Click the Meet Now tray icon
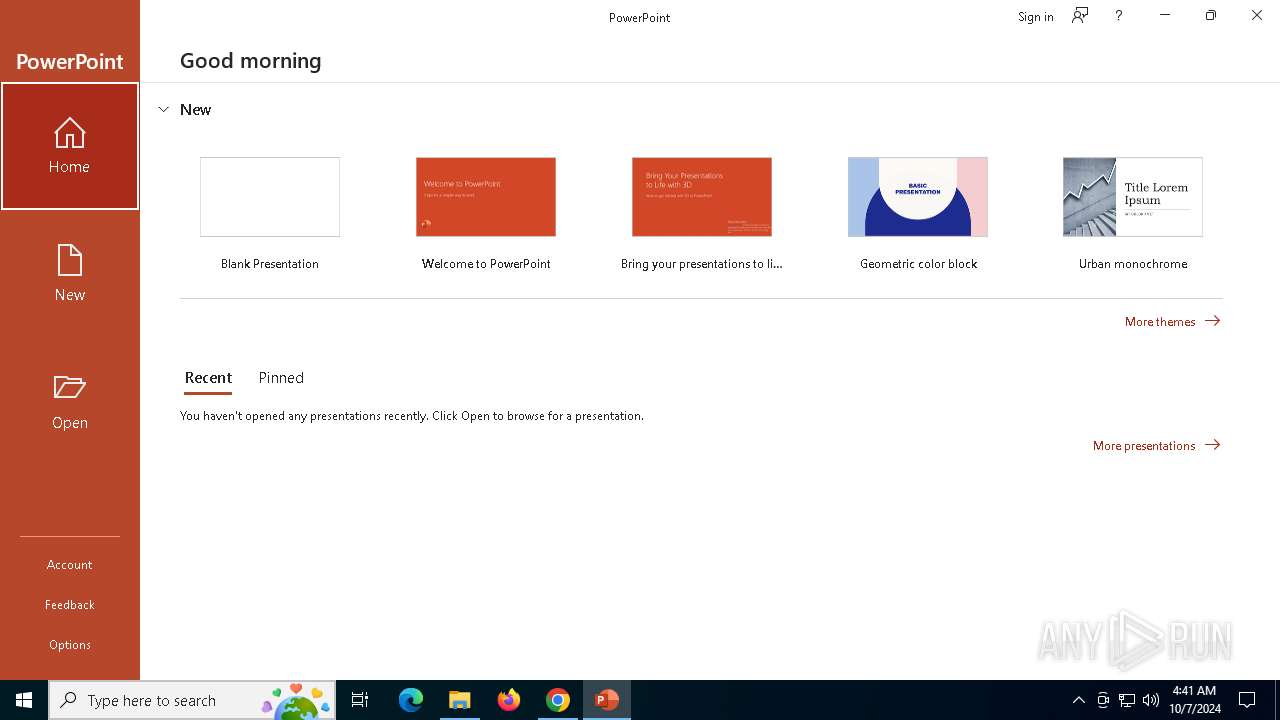The width and height of the screenshot is (1280, 720). (x=1103, y=700)
